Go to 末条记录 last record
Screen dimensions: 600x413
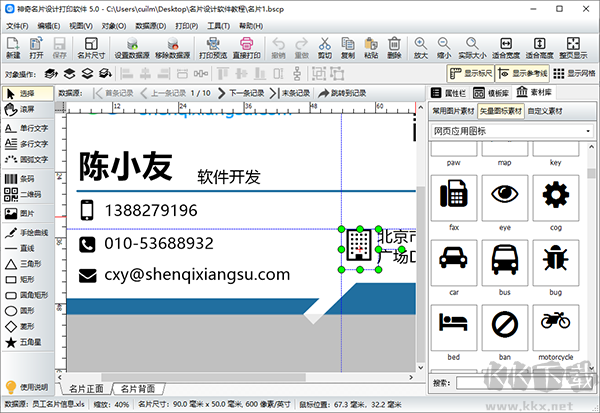click(290, 93)
